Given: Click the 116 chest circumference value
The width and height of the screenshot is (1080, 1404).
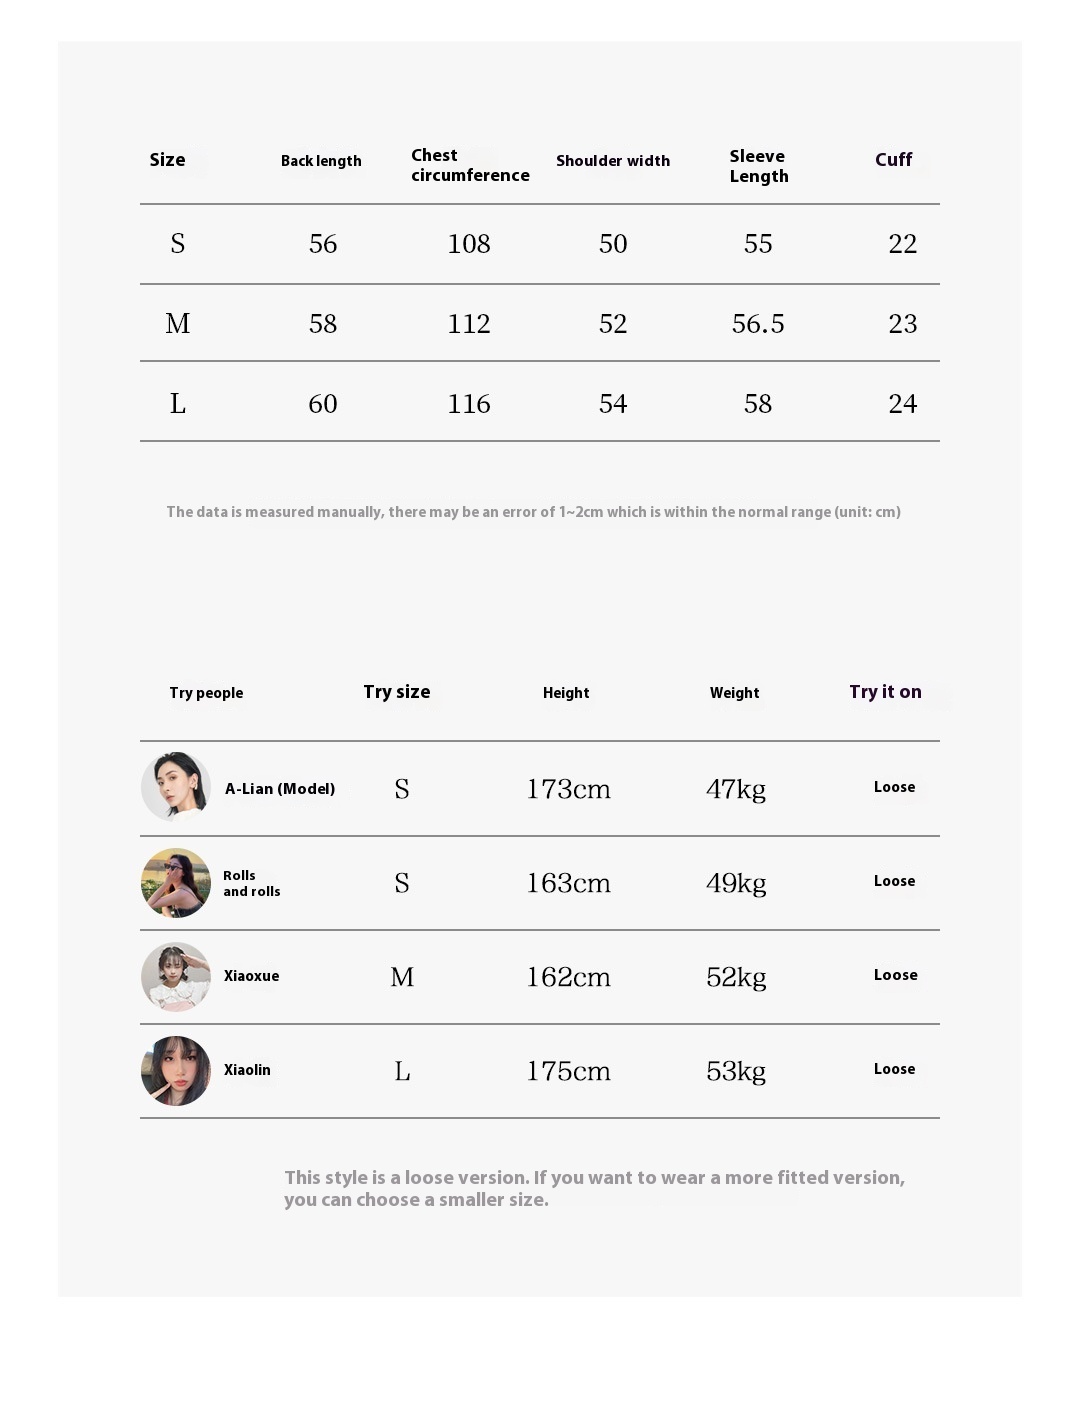Looking at the screenshot, I should coord(469,404).
